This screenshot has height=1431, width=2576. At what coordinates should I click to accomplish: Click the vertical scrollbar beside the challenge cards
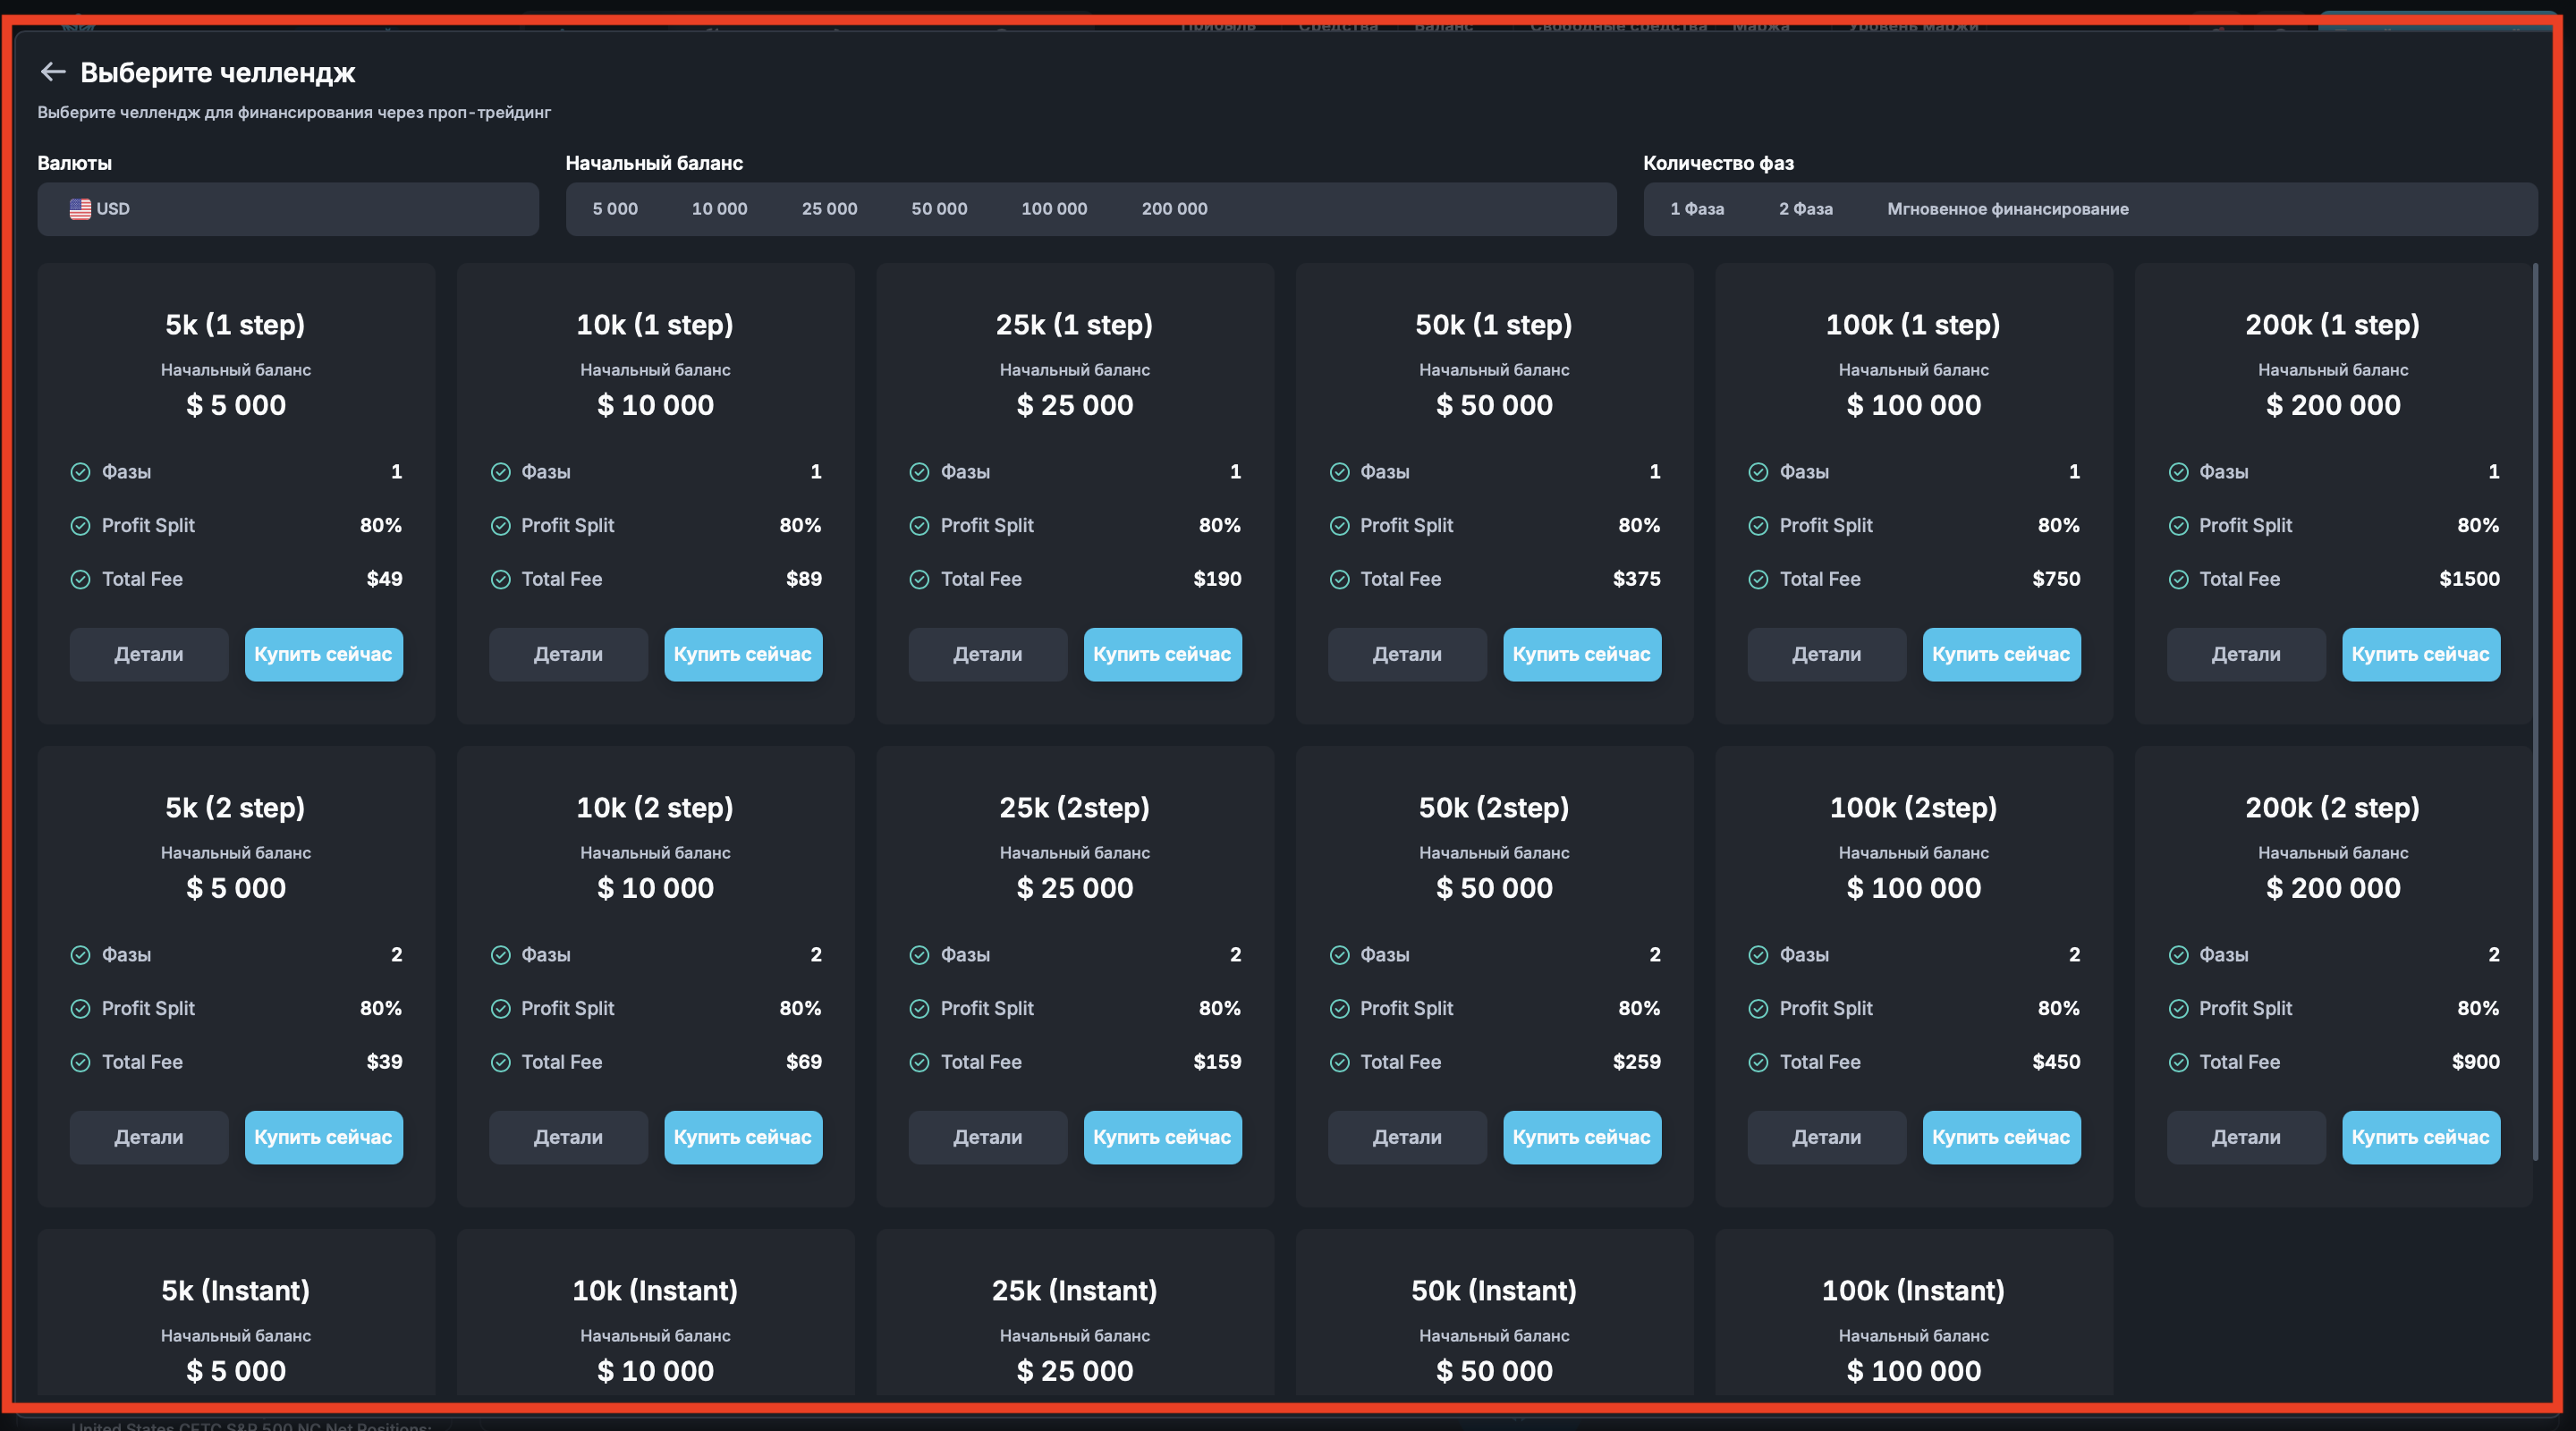(x=2535, y=710)
